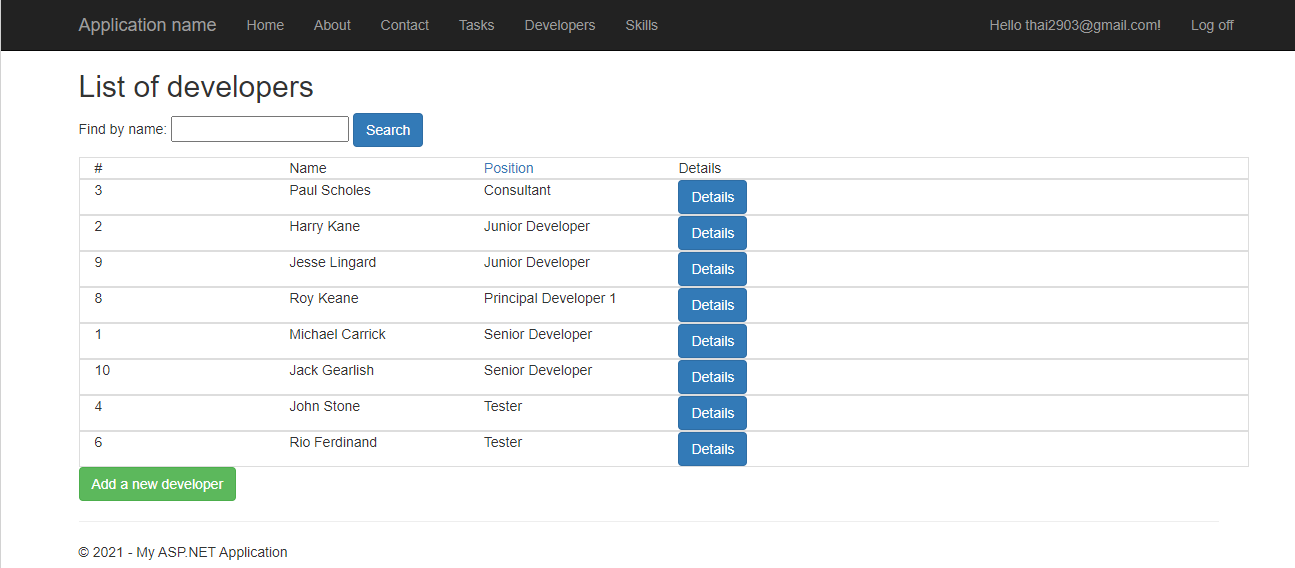1295x568 pixels.
Task: Click John Stone's Tester cell
Action: [x=503, y=406]
